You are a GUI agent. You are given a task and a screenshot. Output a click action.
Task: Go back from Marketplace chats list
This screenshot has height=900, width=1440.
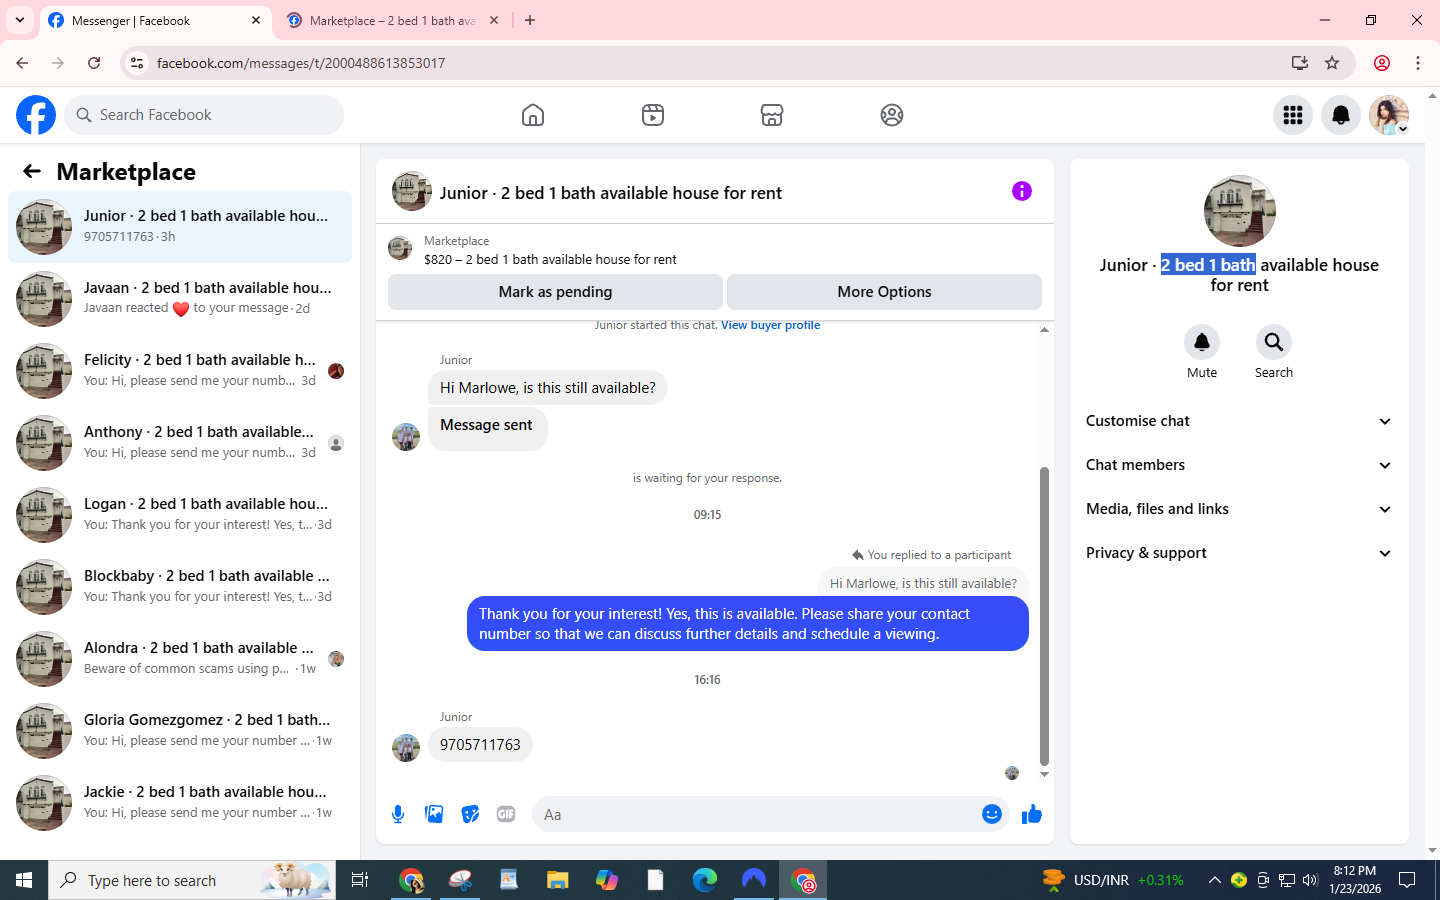coord(32,172)
